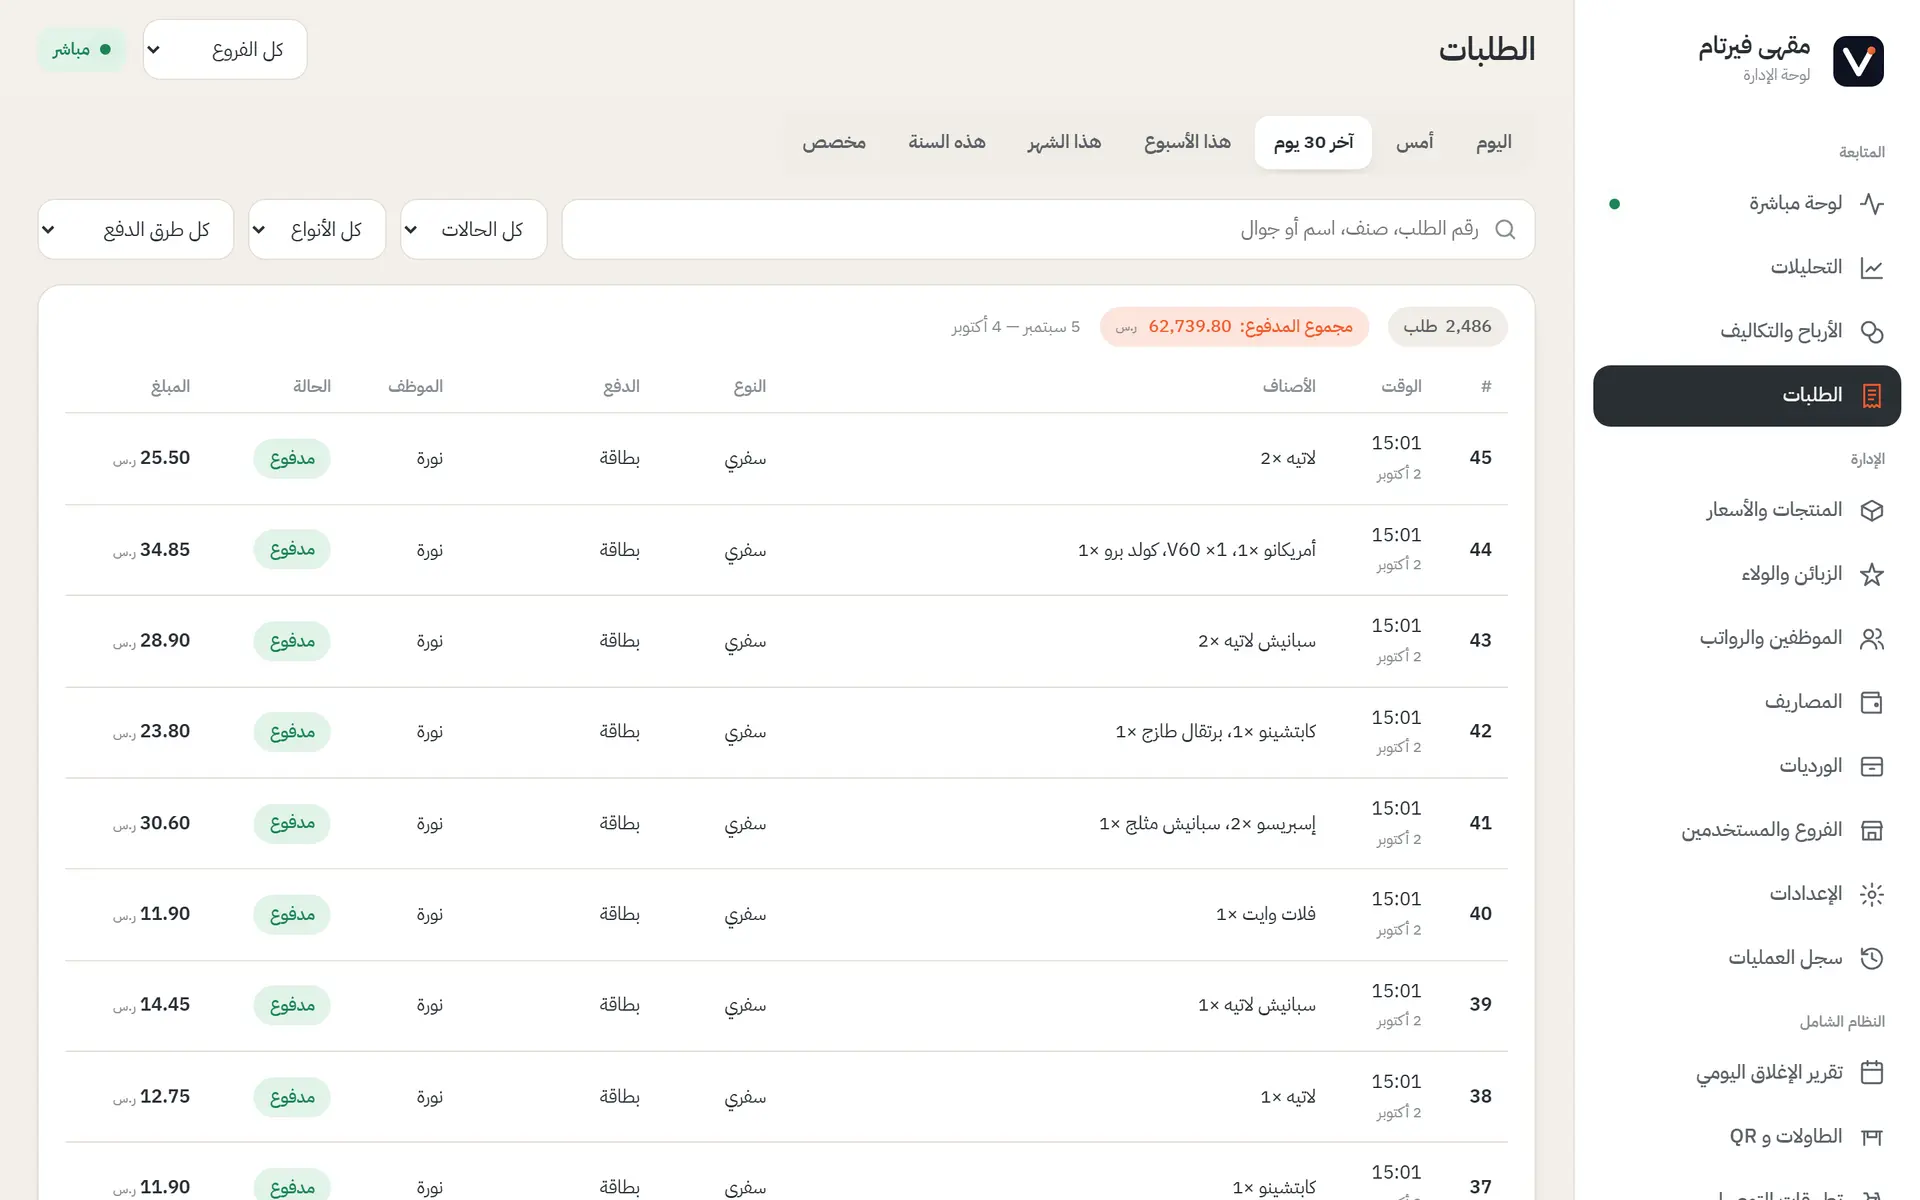The width and height of the screenshot is (1920, 1200).
Task: Click the Vertam café logo
Action: click(1858, 61)
